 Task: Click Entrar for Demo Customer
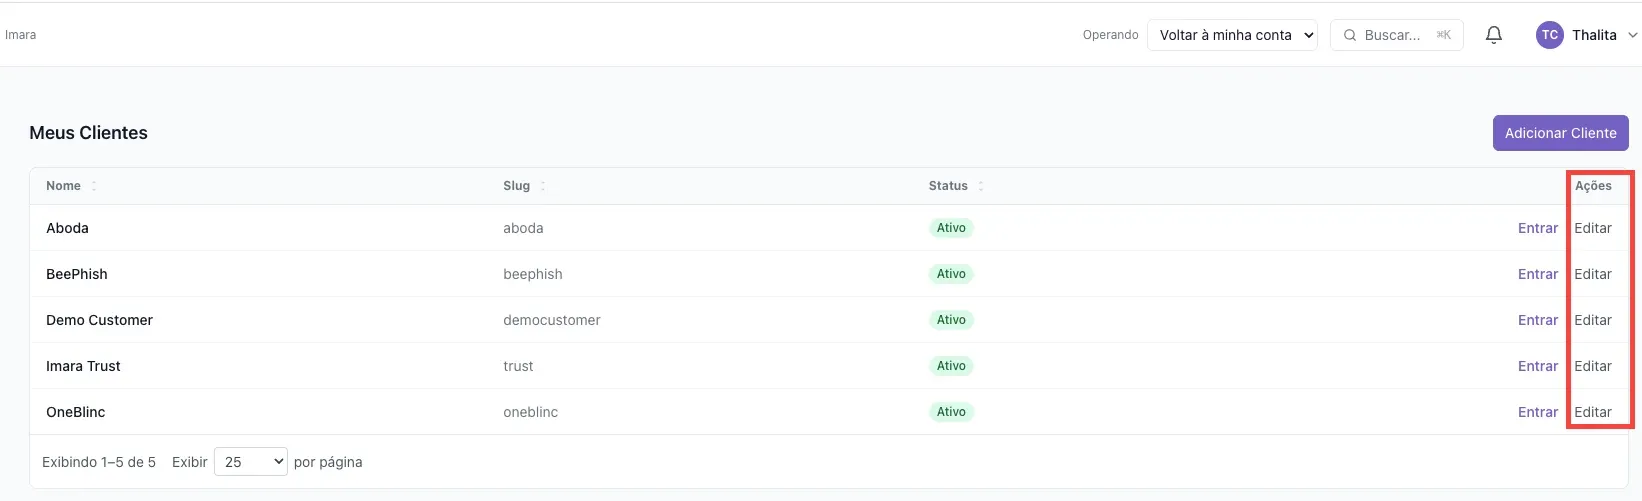(x=1538, y=320)
